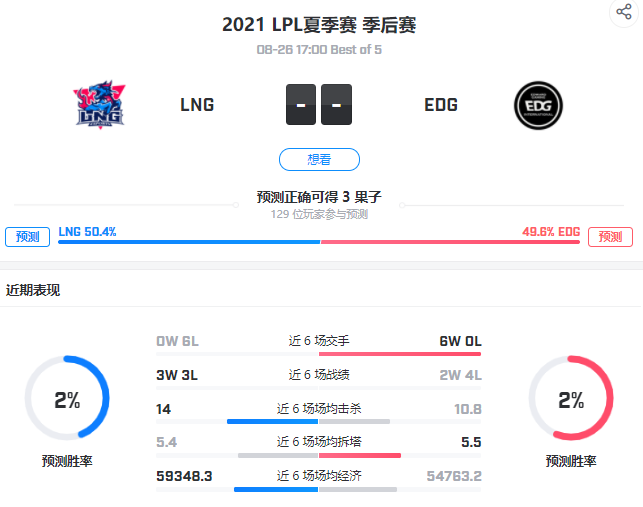Select the EDG team name
The image size is (643, 507).
(x=441, y=105)
